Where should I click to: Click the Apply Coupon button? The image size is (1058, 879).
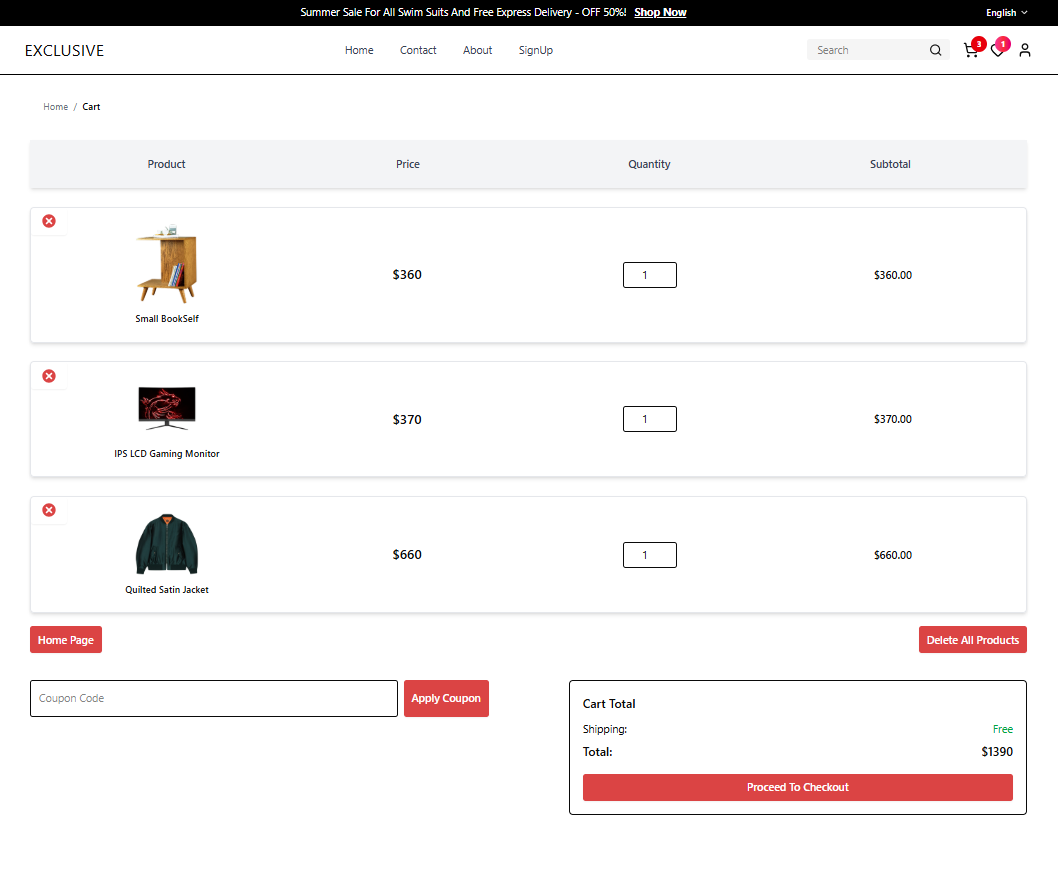click(446, 698)
